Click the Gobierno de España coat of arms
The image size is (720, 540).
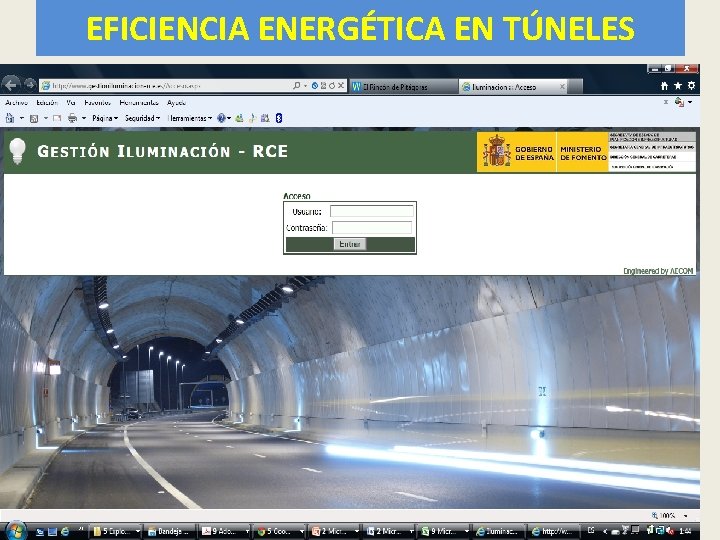click(x=496, y=151)
